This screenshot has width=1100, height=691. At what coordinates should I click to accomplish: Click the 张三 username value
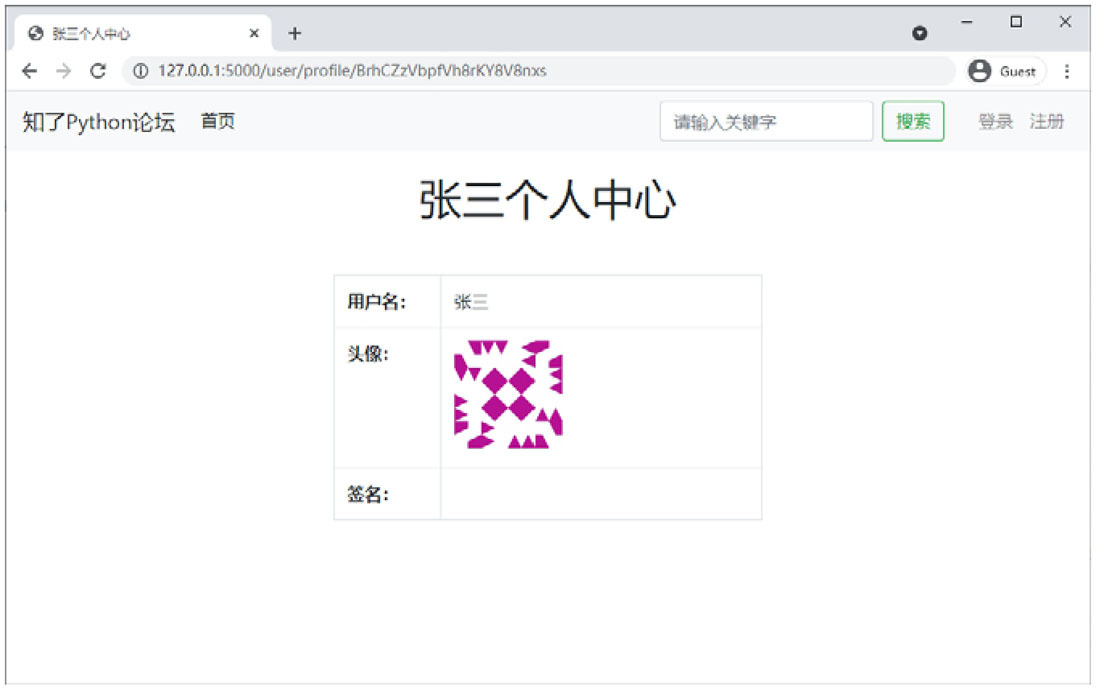click(471, 302)
